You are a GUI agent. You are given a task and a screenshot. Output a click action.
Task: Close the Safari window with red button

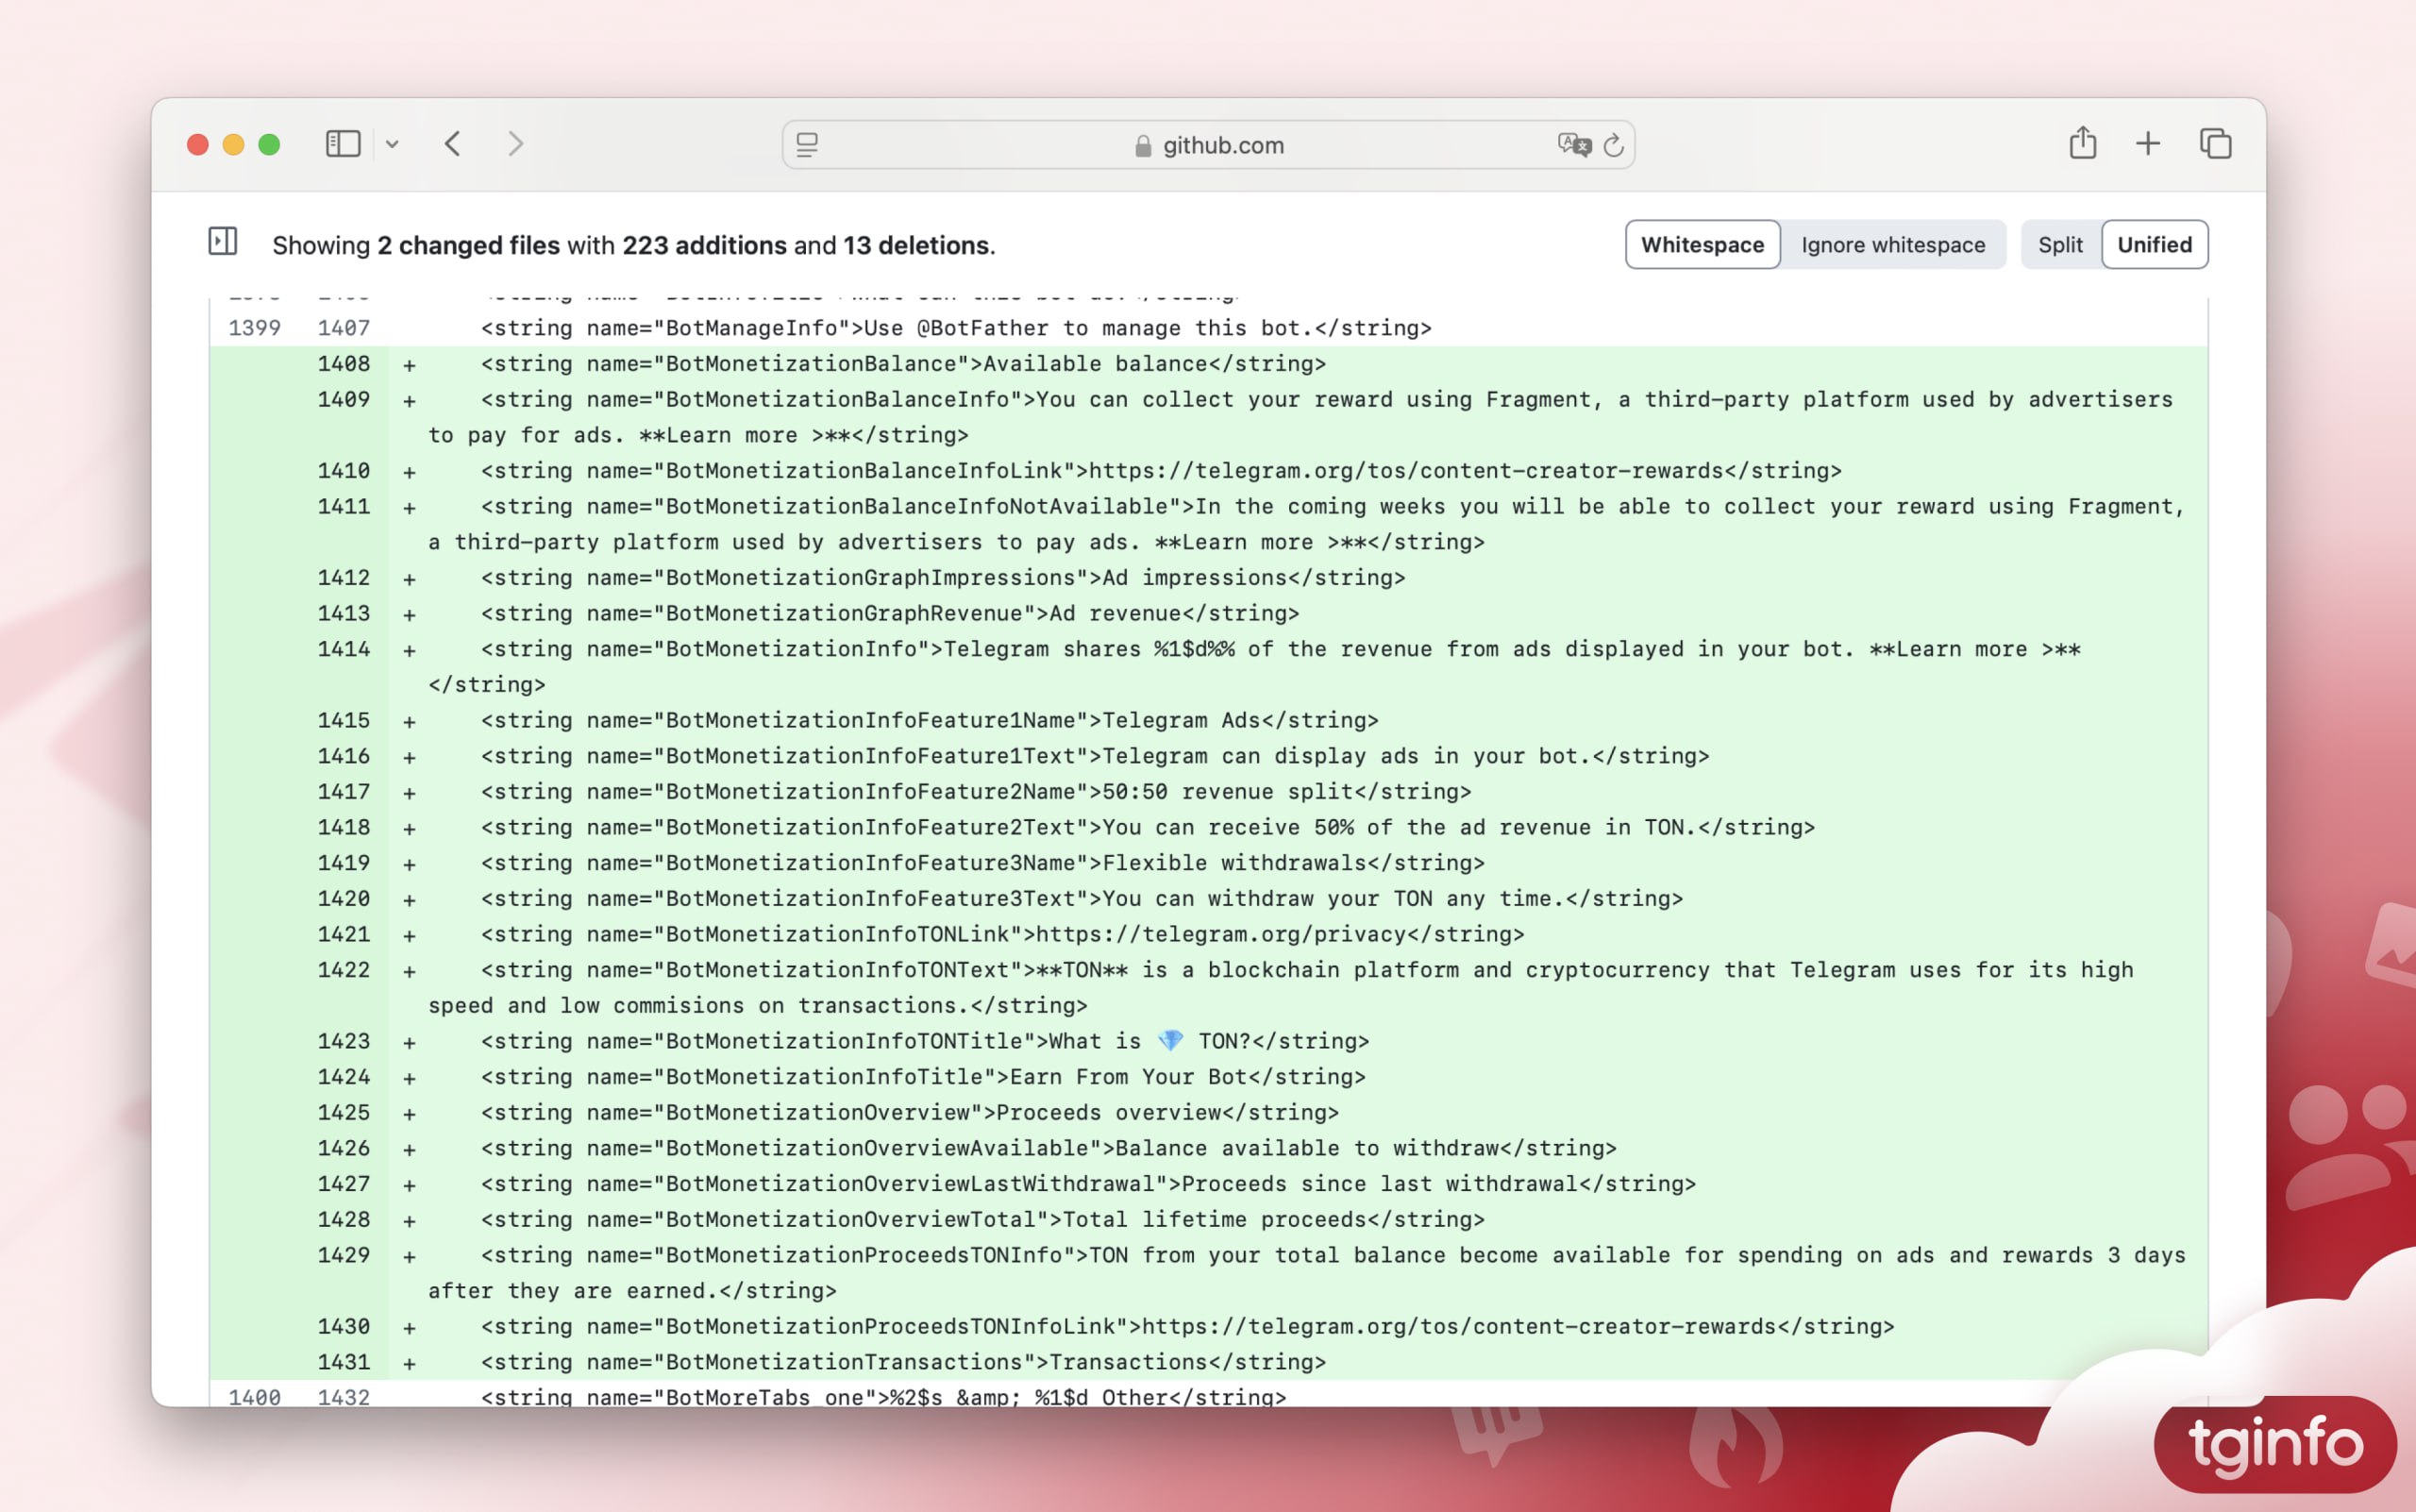pos(198,145)
